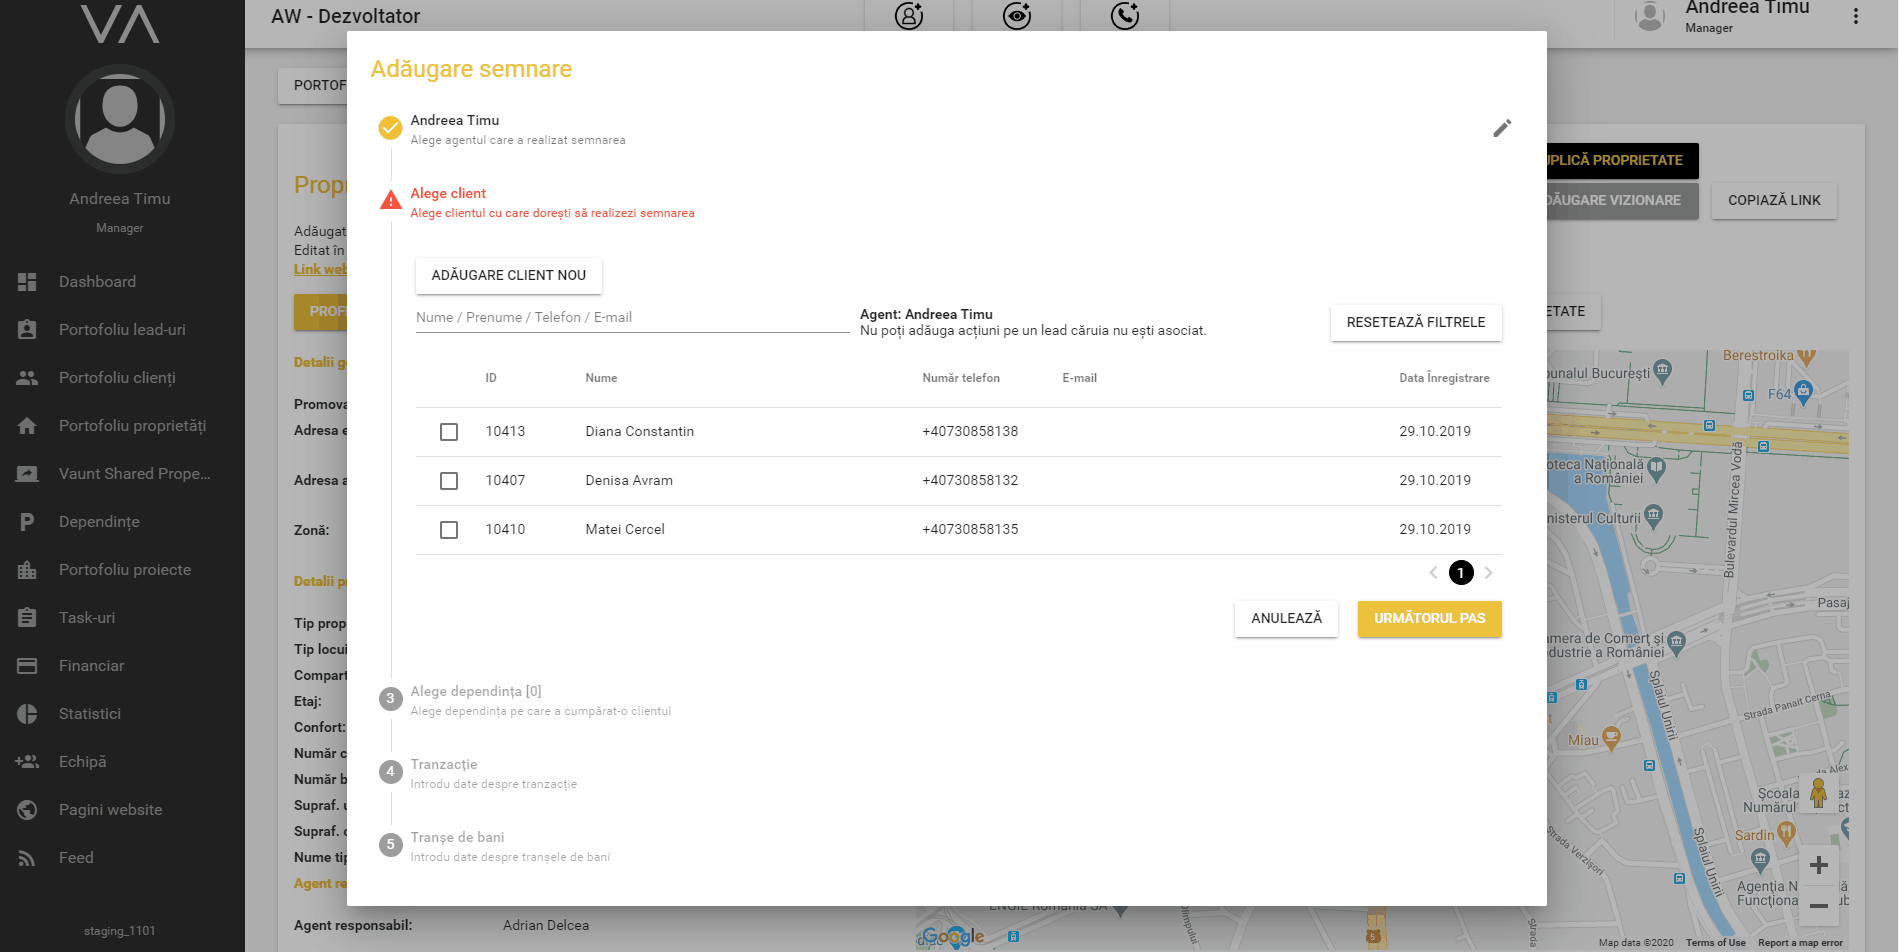Screen dimensions: 1899x952
Task: Click the phone call icon in top bar
Action: pos(1124,16)
